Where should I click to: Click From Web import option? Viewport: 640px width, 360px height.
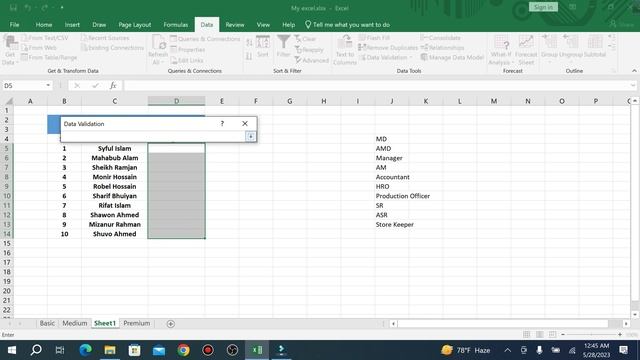(x=39, y=47)
